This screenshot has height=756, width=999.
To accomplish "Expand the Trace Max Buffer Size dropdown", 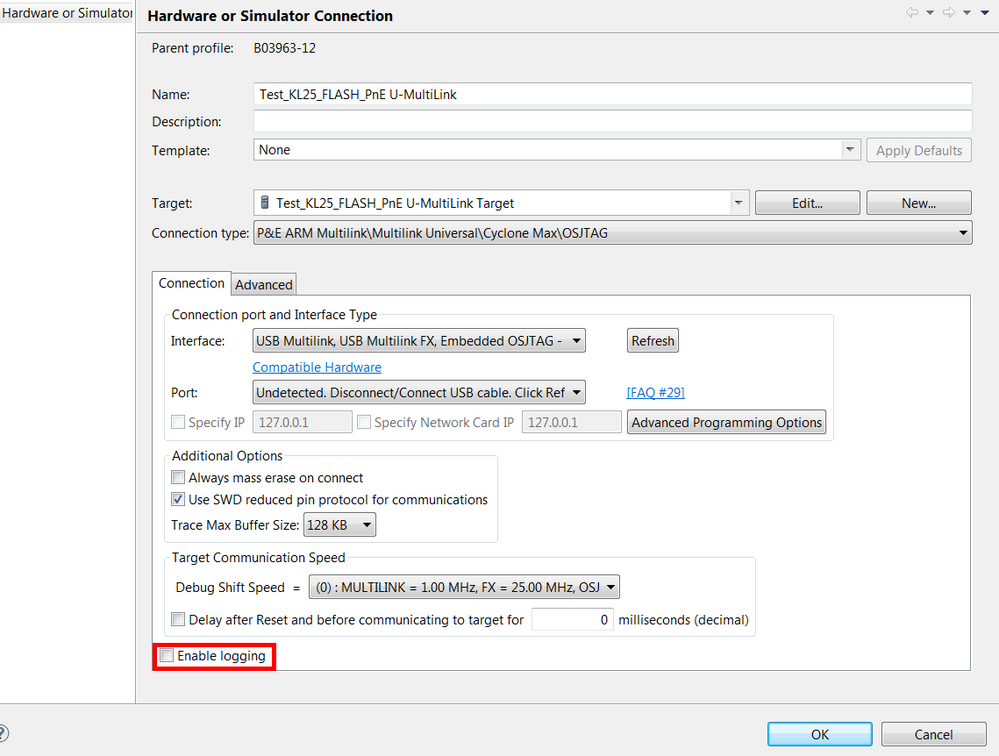I will pos(366,525).
